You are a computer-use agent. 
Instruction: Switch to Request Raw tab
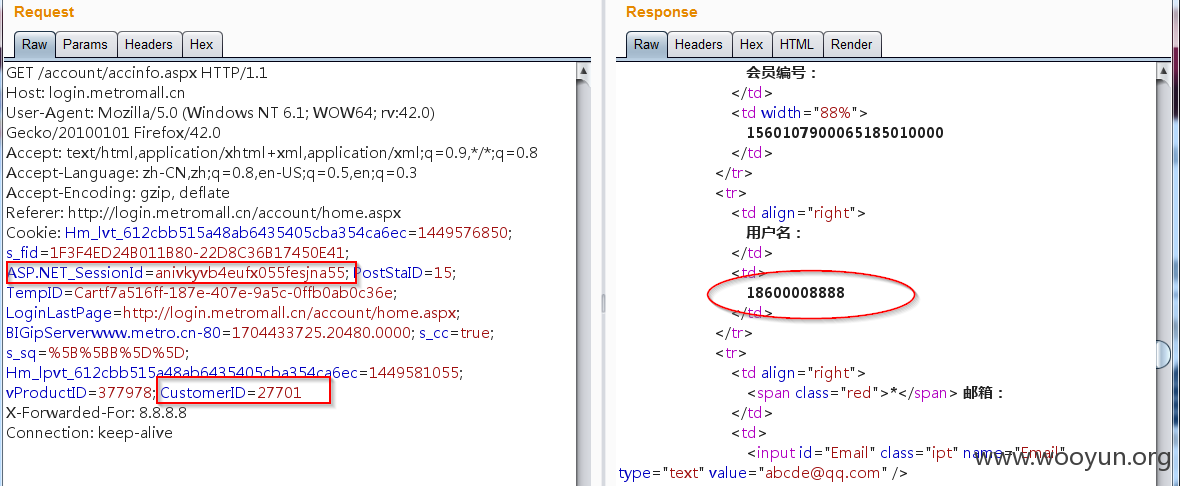tap(35, 44)
